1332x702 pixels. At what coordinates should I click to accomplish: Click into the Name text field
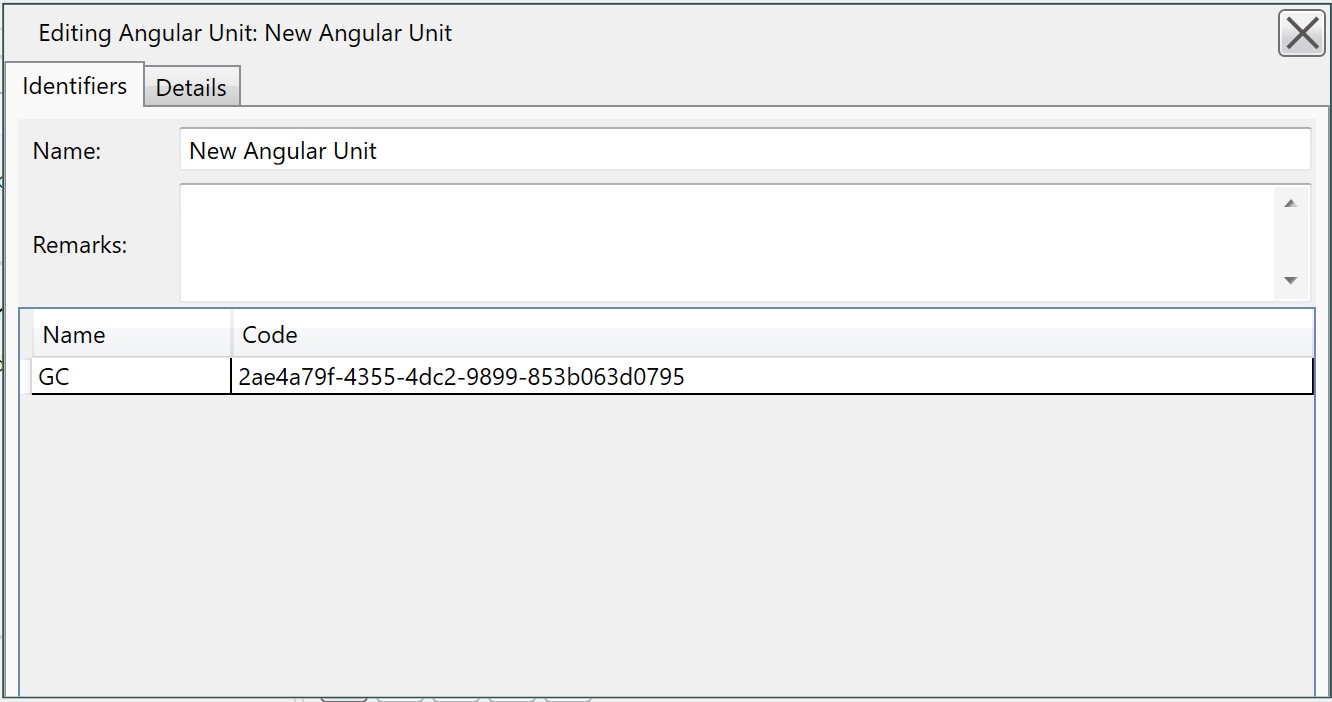pyautogui.click(x=745, y=150)
